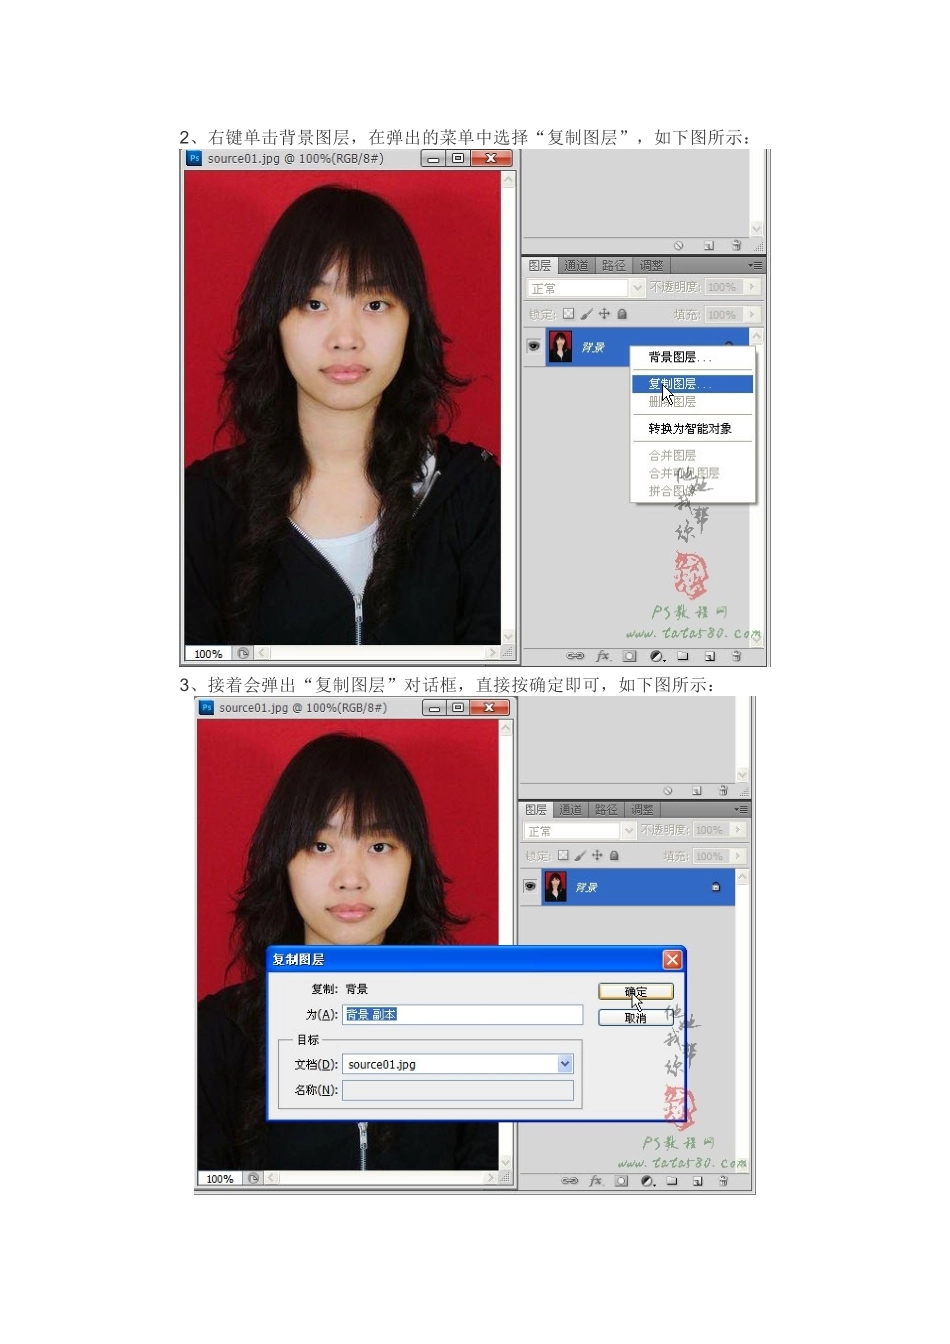Select 背景 layer thumbnail, step 3 screenshot
Screen dimensions: 950x1344
556,887
